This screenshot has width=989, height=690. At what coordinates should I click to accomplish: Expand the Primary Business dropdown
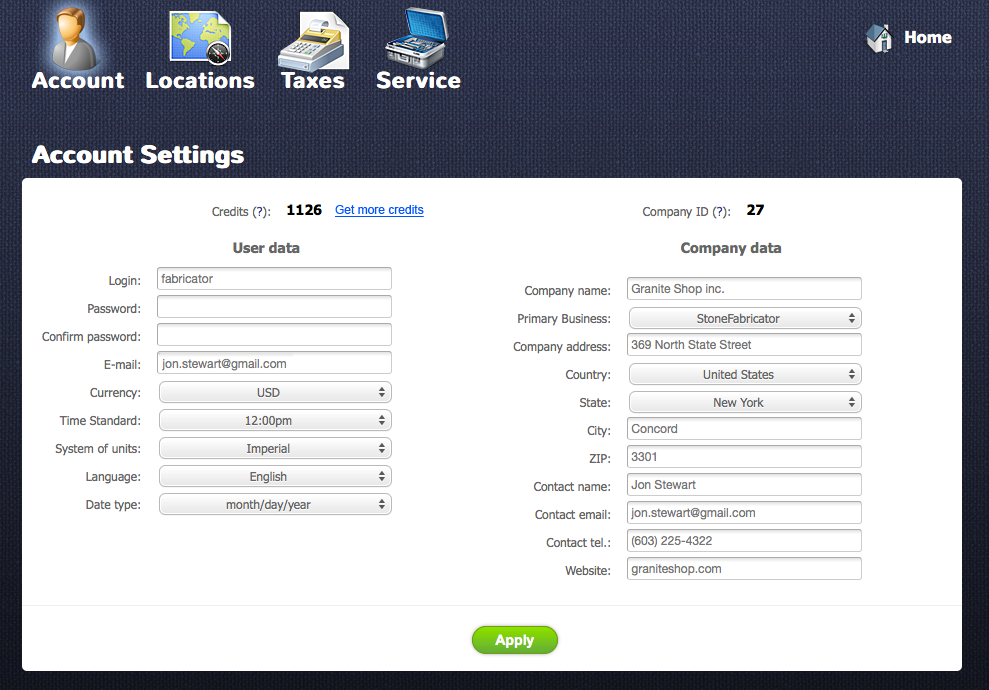744,317
